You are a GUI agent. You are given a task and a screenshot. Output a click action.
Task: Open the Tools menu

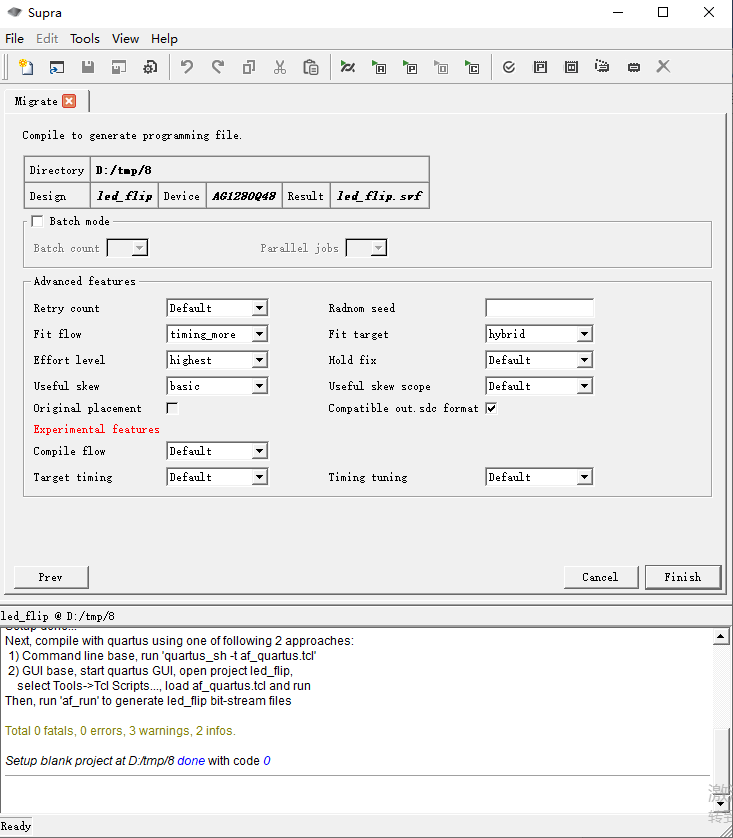coord(85,38)
